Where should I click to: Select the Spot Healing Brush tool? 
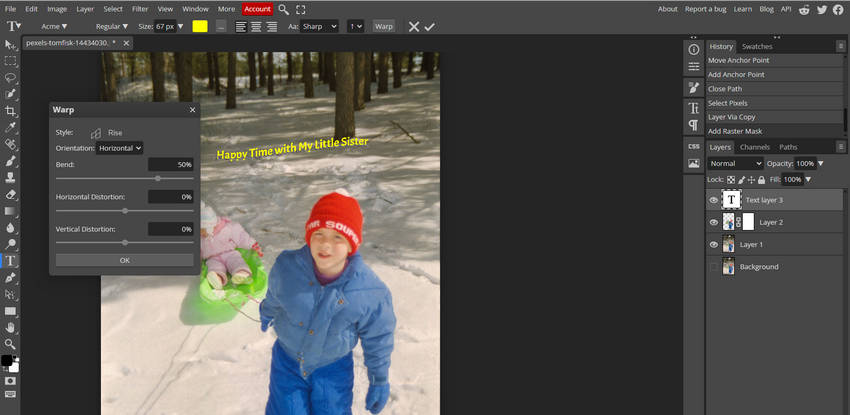(x=10, y=144)
